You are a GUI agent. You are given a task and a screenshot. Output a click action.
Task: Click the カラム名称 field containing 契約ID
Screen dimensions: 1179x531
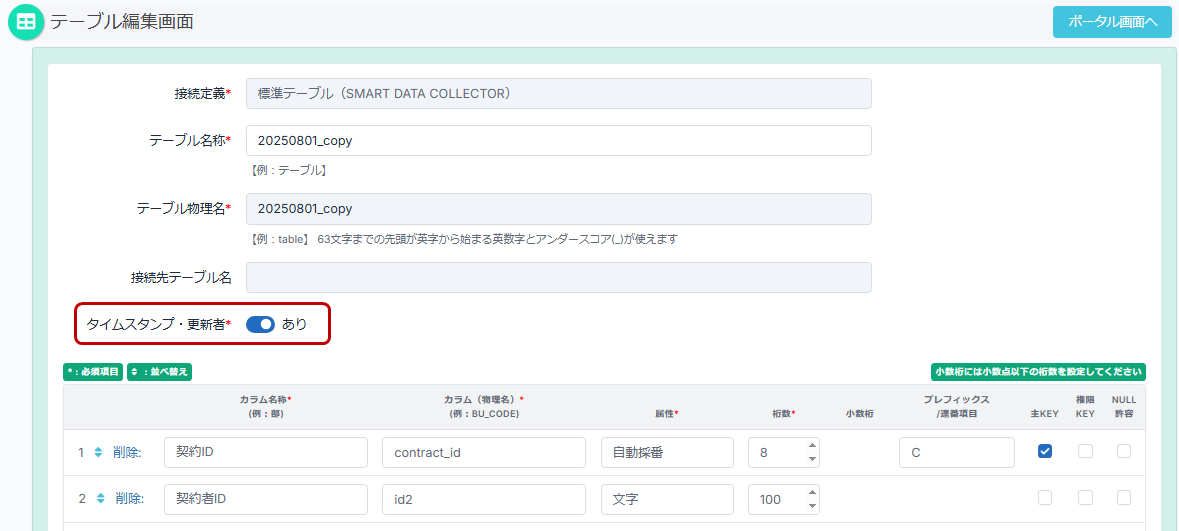[265, 452]
